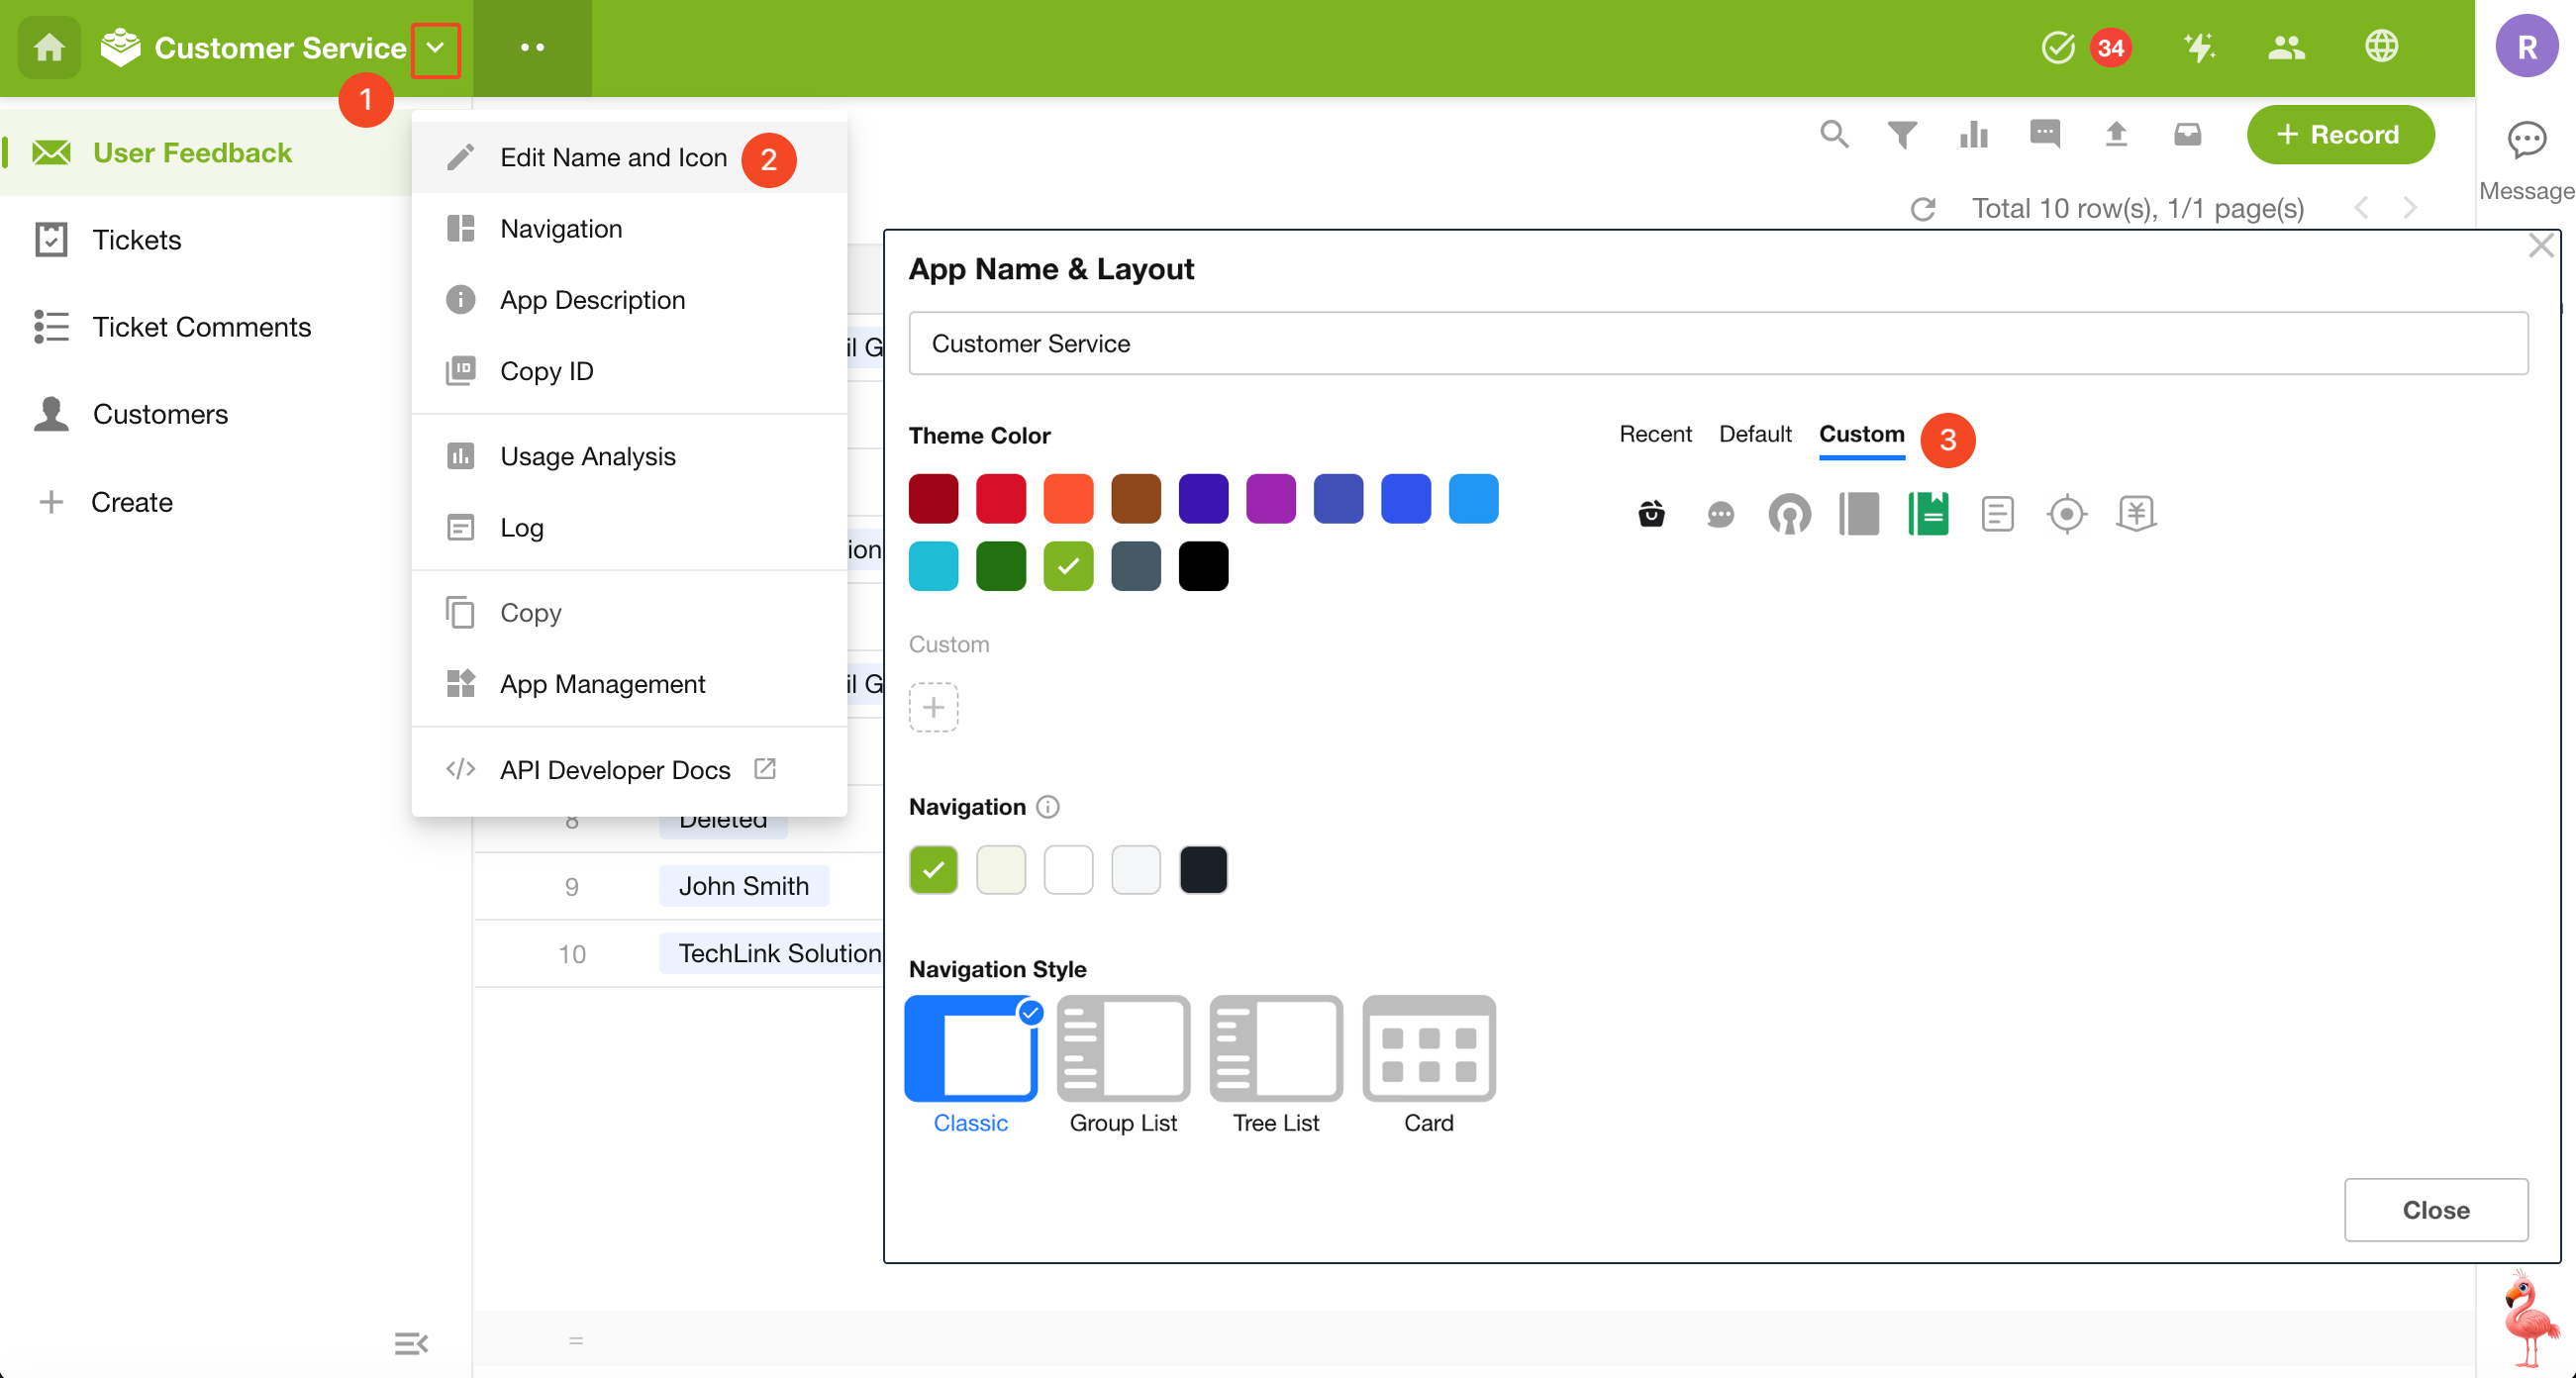Click the app name text field
Screen dimensions: 2576x1378
tap(1717, 343)
